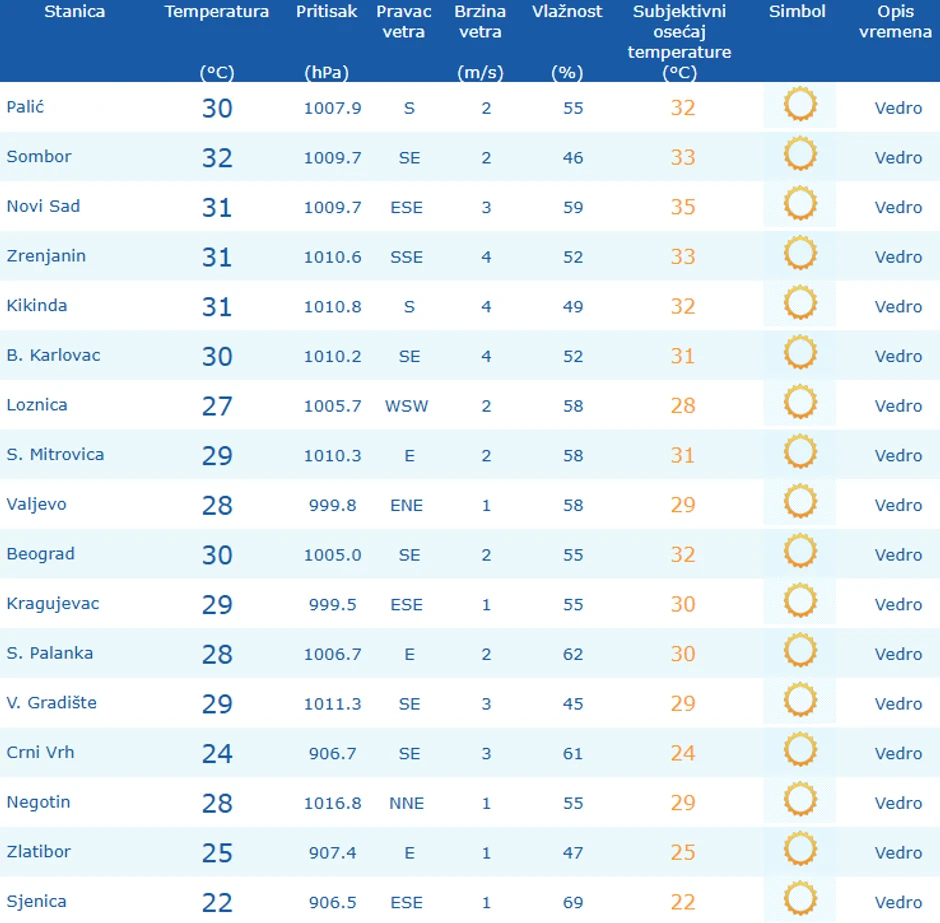Click the S. Palanka station name

pos(50,653)
